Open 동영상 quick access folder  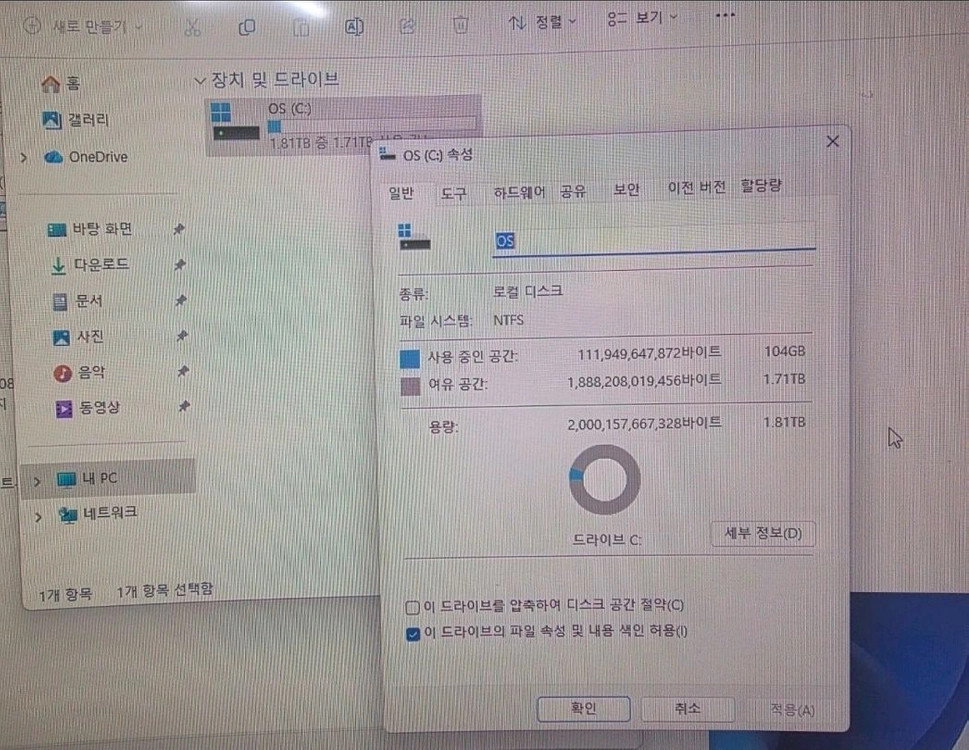point(87,408)
